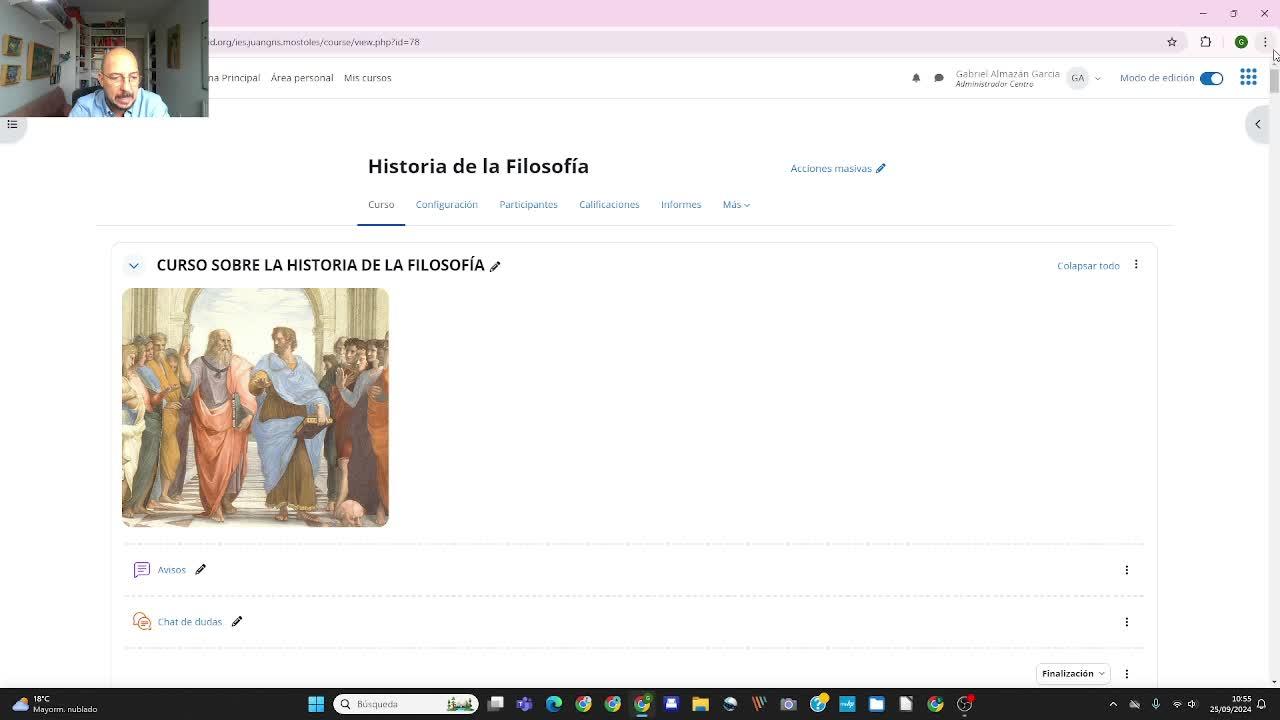Open the Informes tab

tap(681, 204)
